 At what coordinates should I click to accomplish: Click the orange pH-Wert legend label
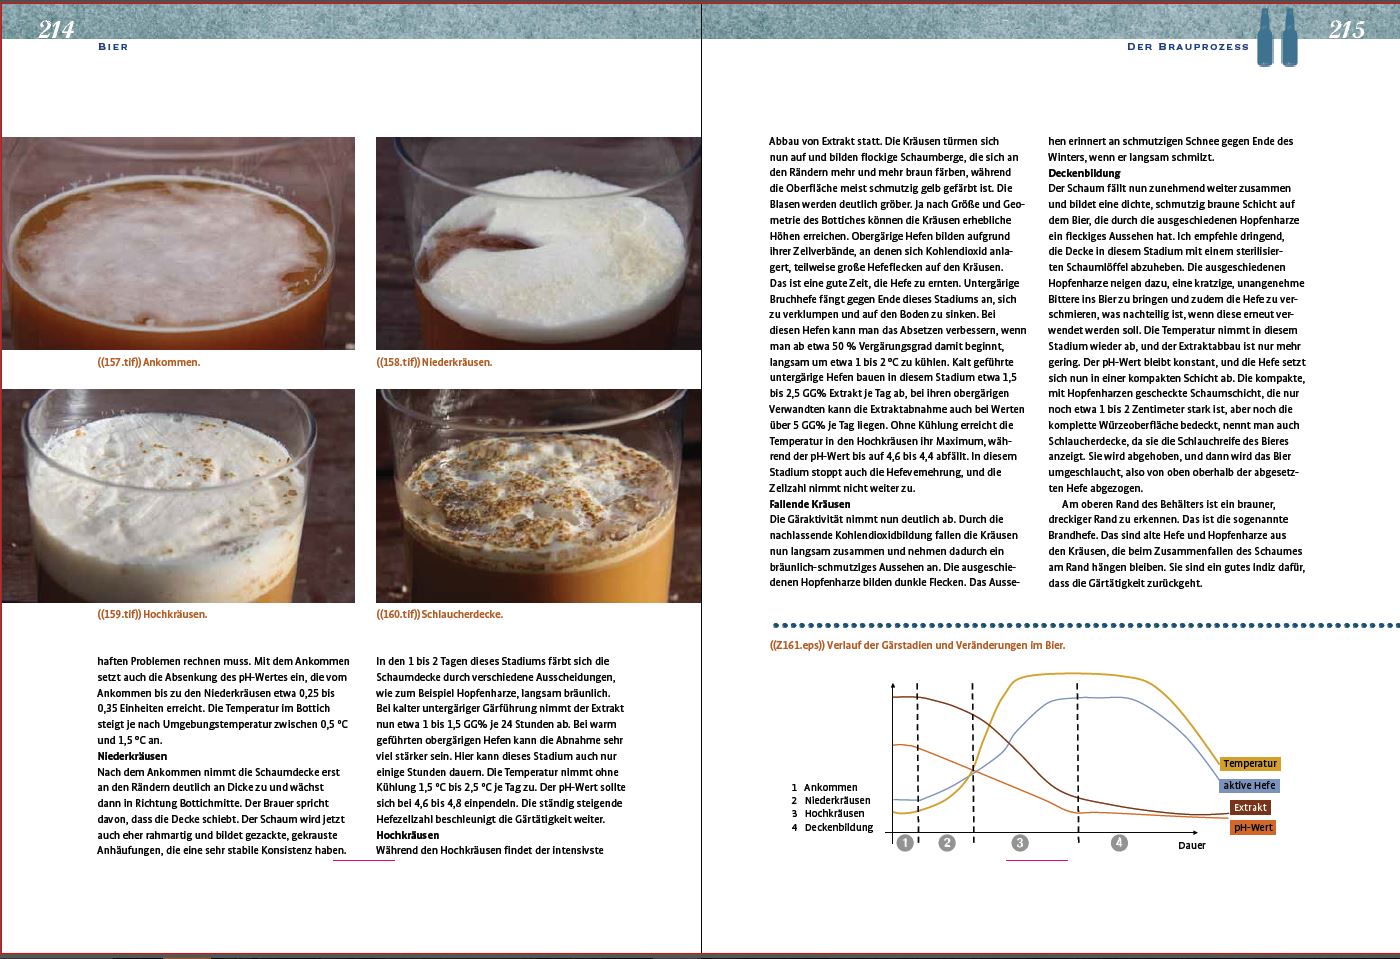1253,827
